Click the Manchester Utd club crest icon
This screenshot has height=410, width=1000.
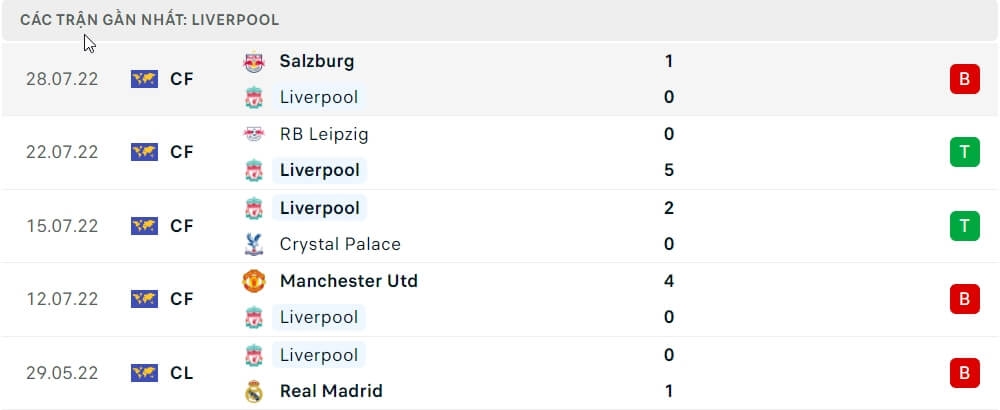[x=254, y=281]
